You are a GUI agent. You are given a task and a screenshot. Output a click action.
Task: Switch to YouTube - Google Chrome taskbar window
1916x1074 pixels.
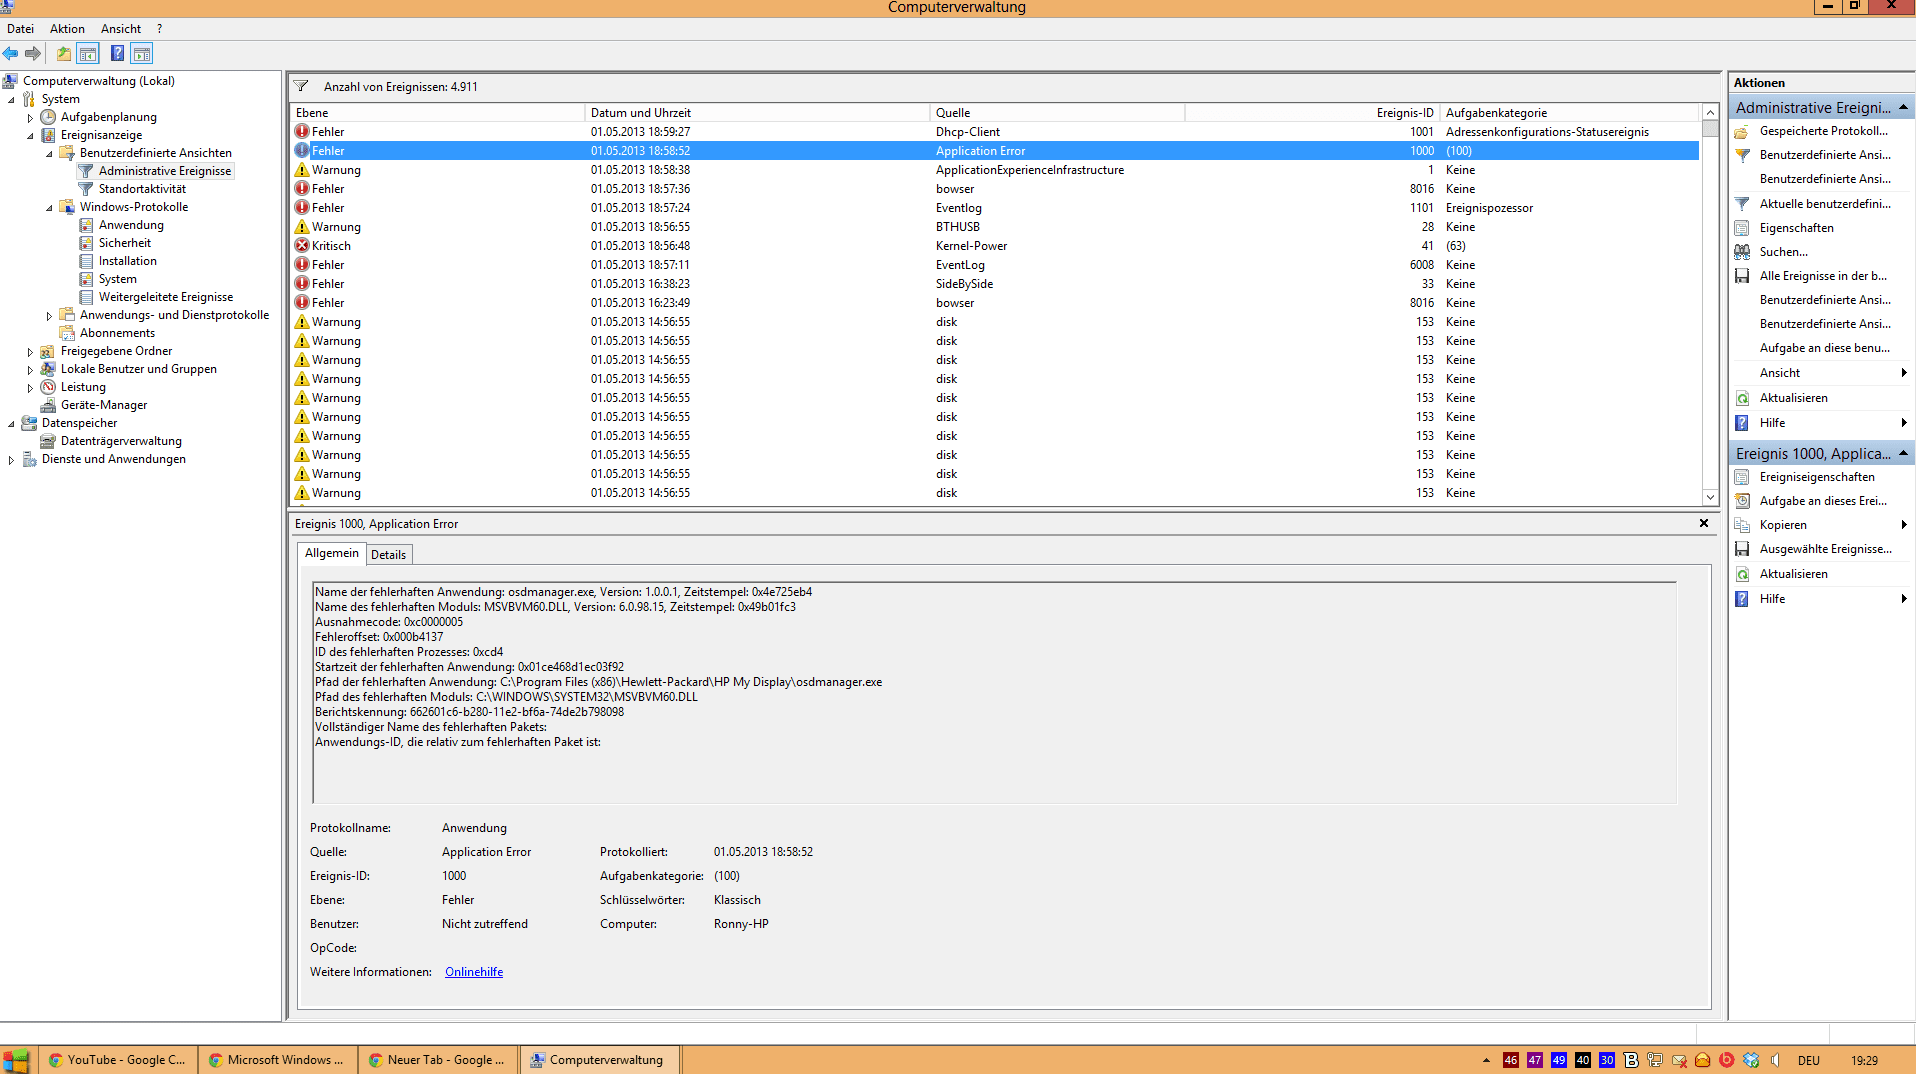117,1060
